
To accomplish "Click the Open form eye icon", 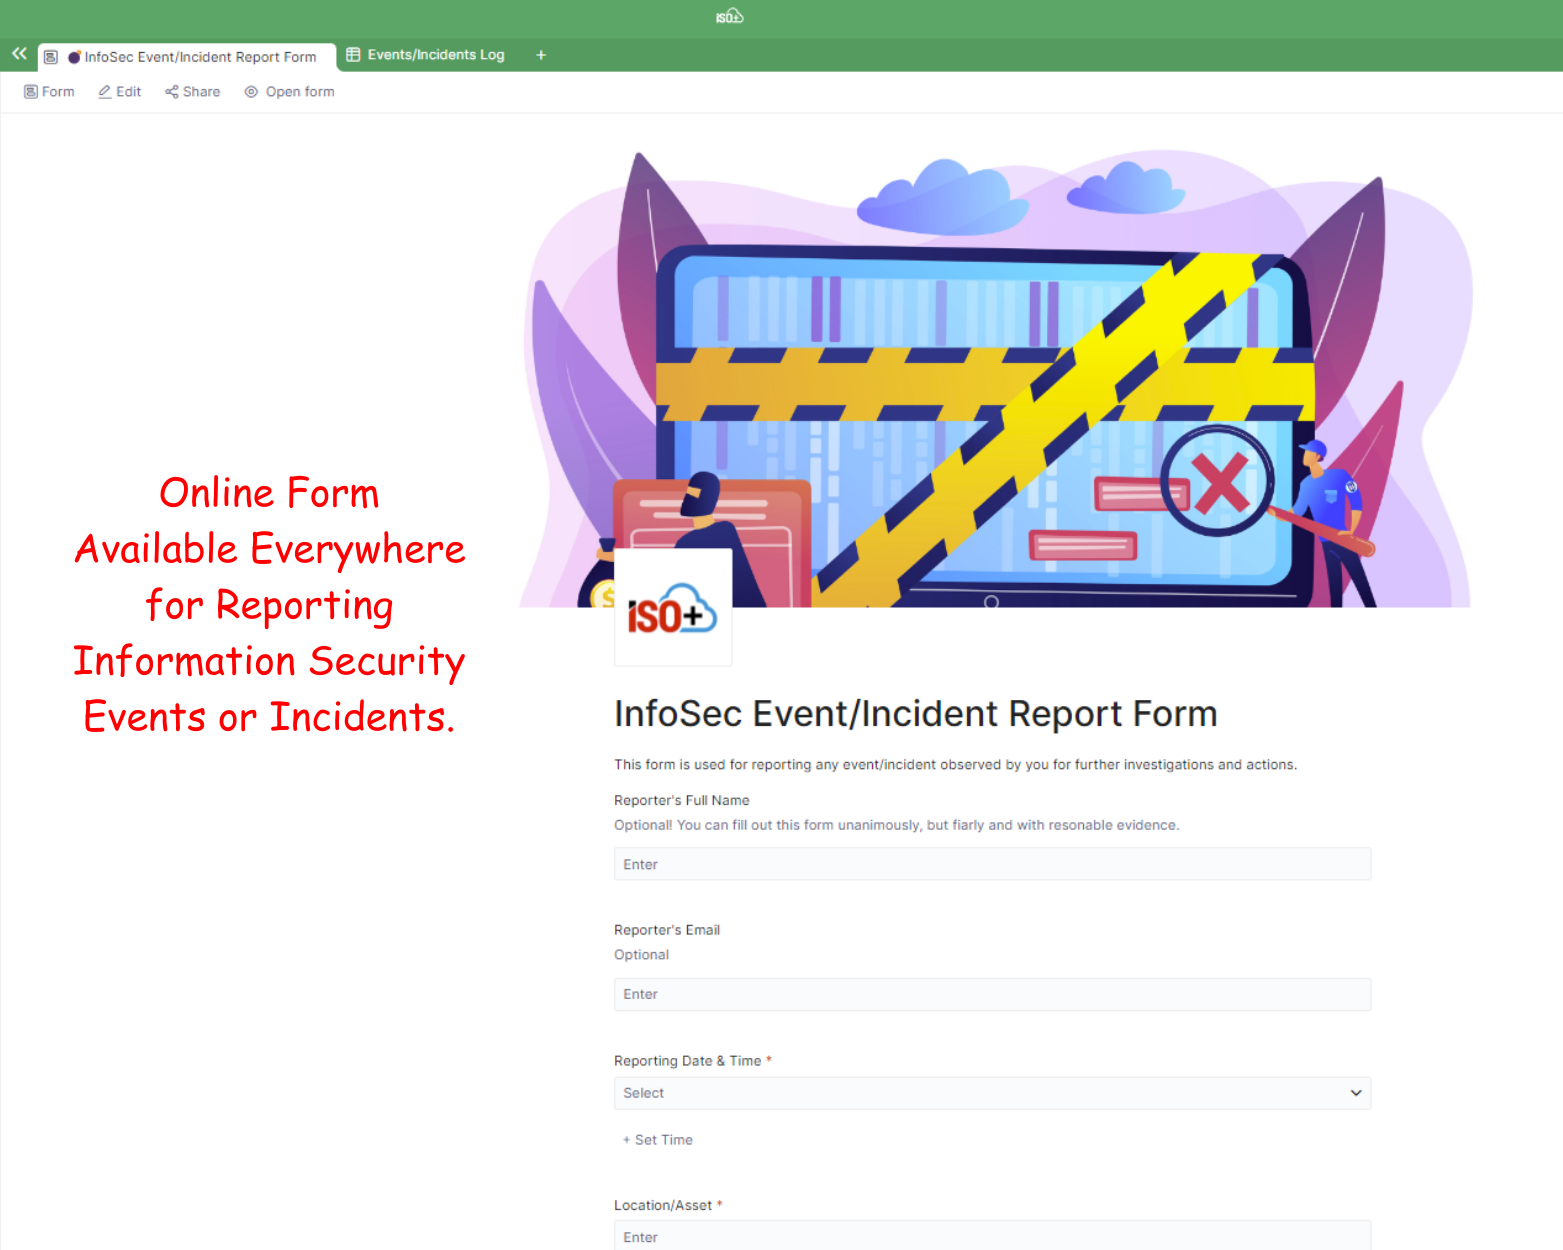I will coord(252,92).
